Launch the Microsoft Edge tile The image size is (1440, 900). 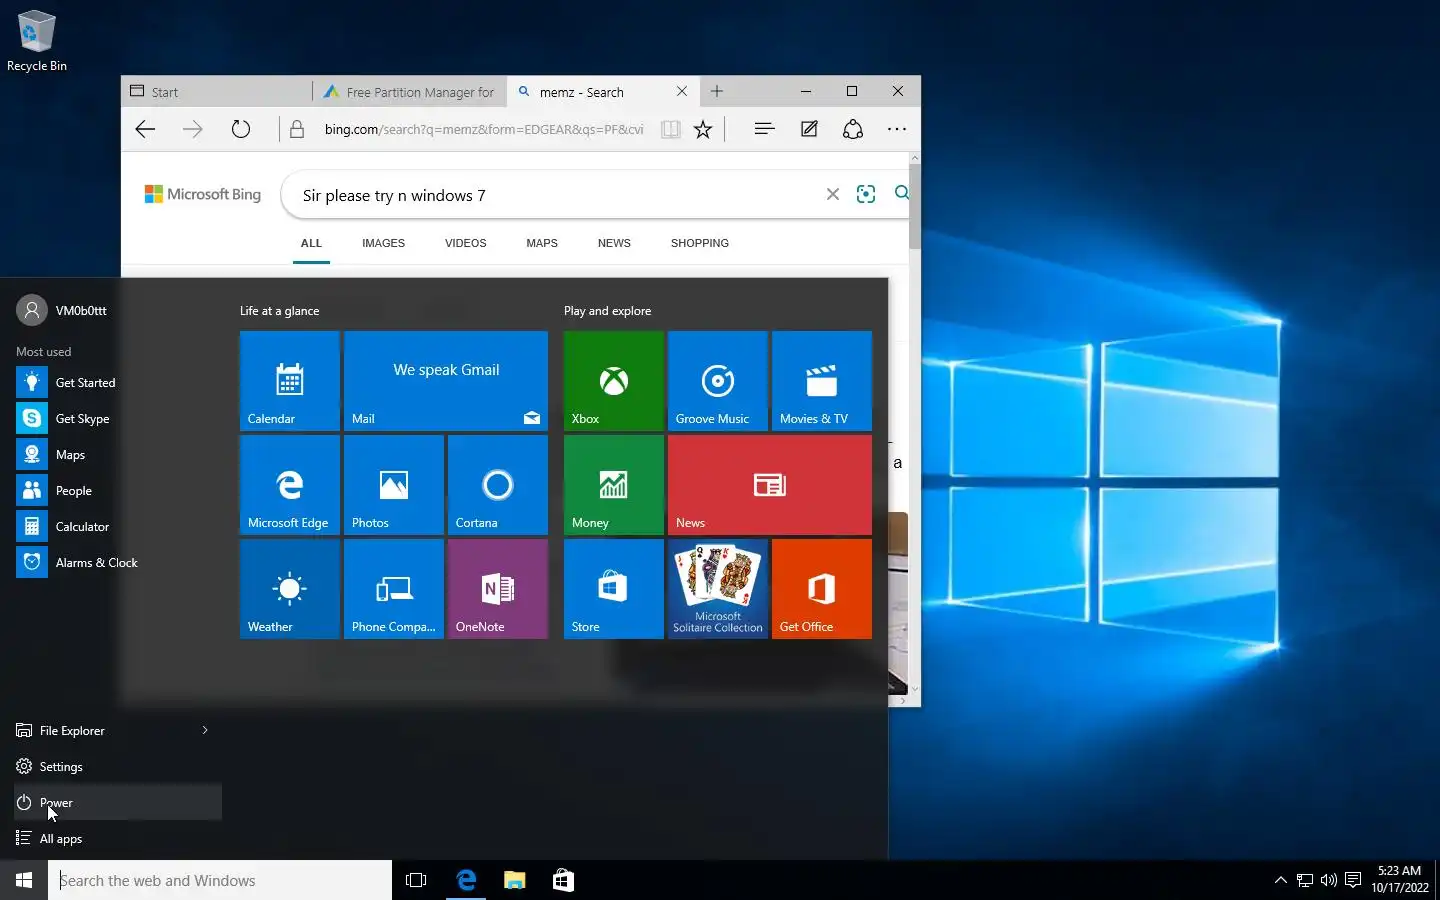290,485
